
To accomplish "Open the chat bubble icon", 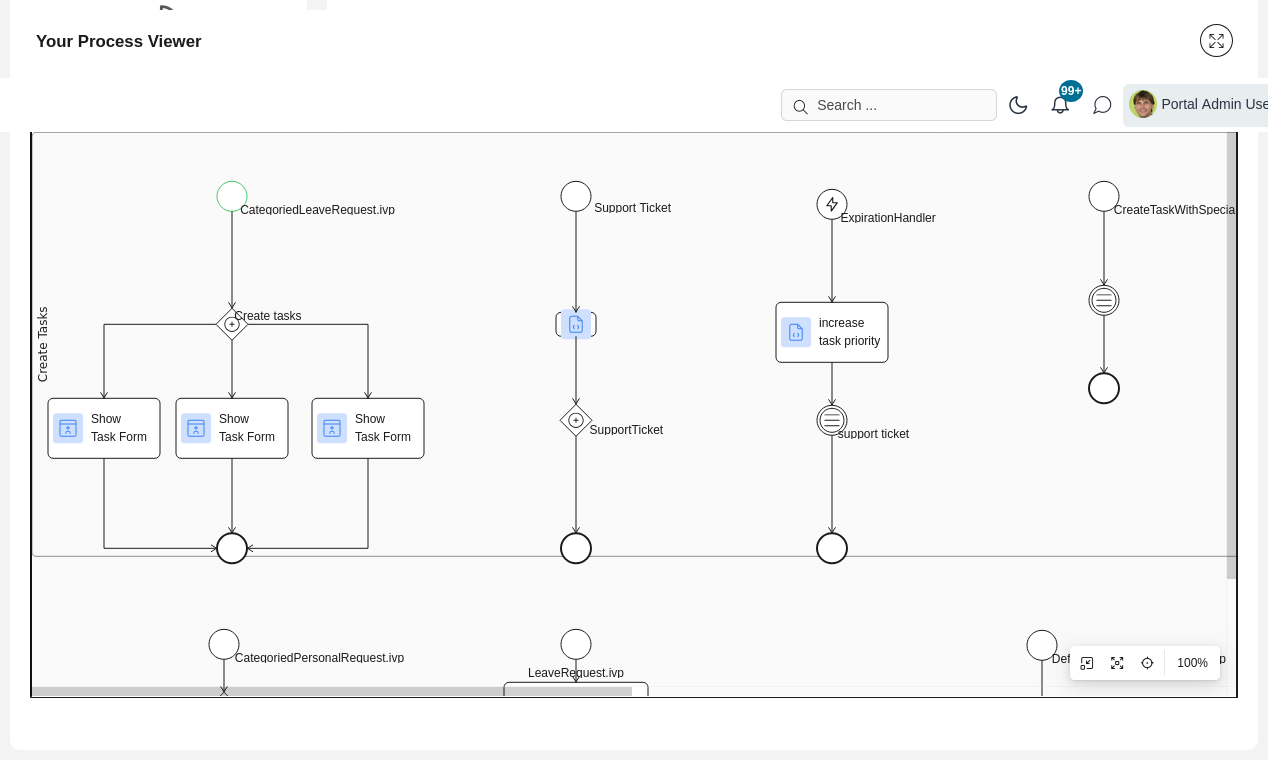I will [x=1102, y=105].
